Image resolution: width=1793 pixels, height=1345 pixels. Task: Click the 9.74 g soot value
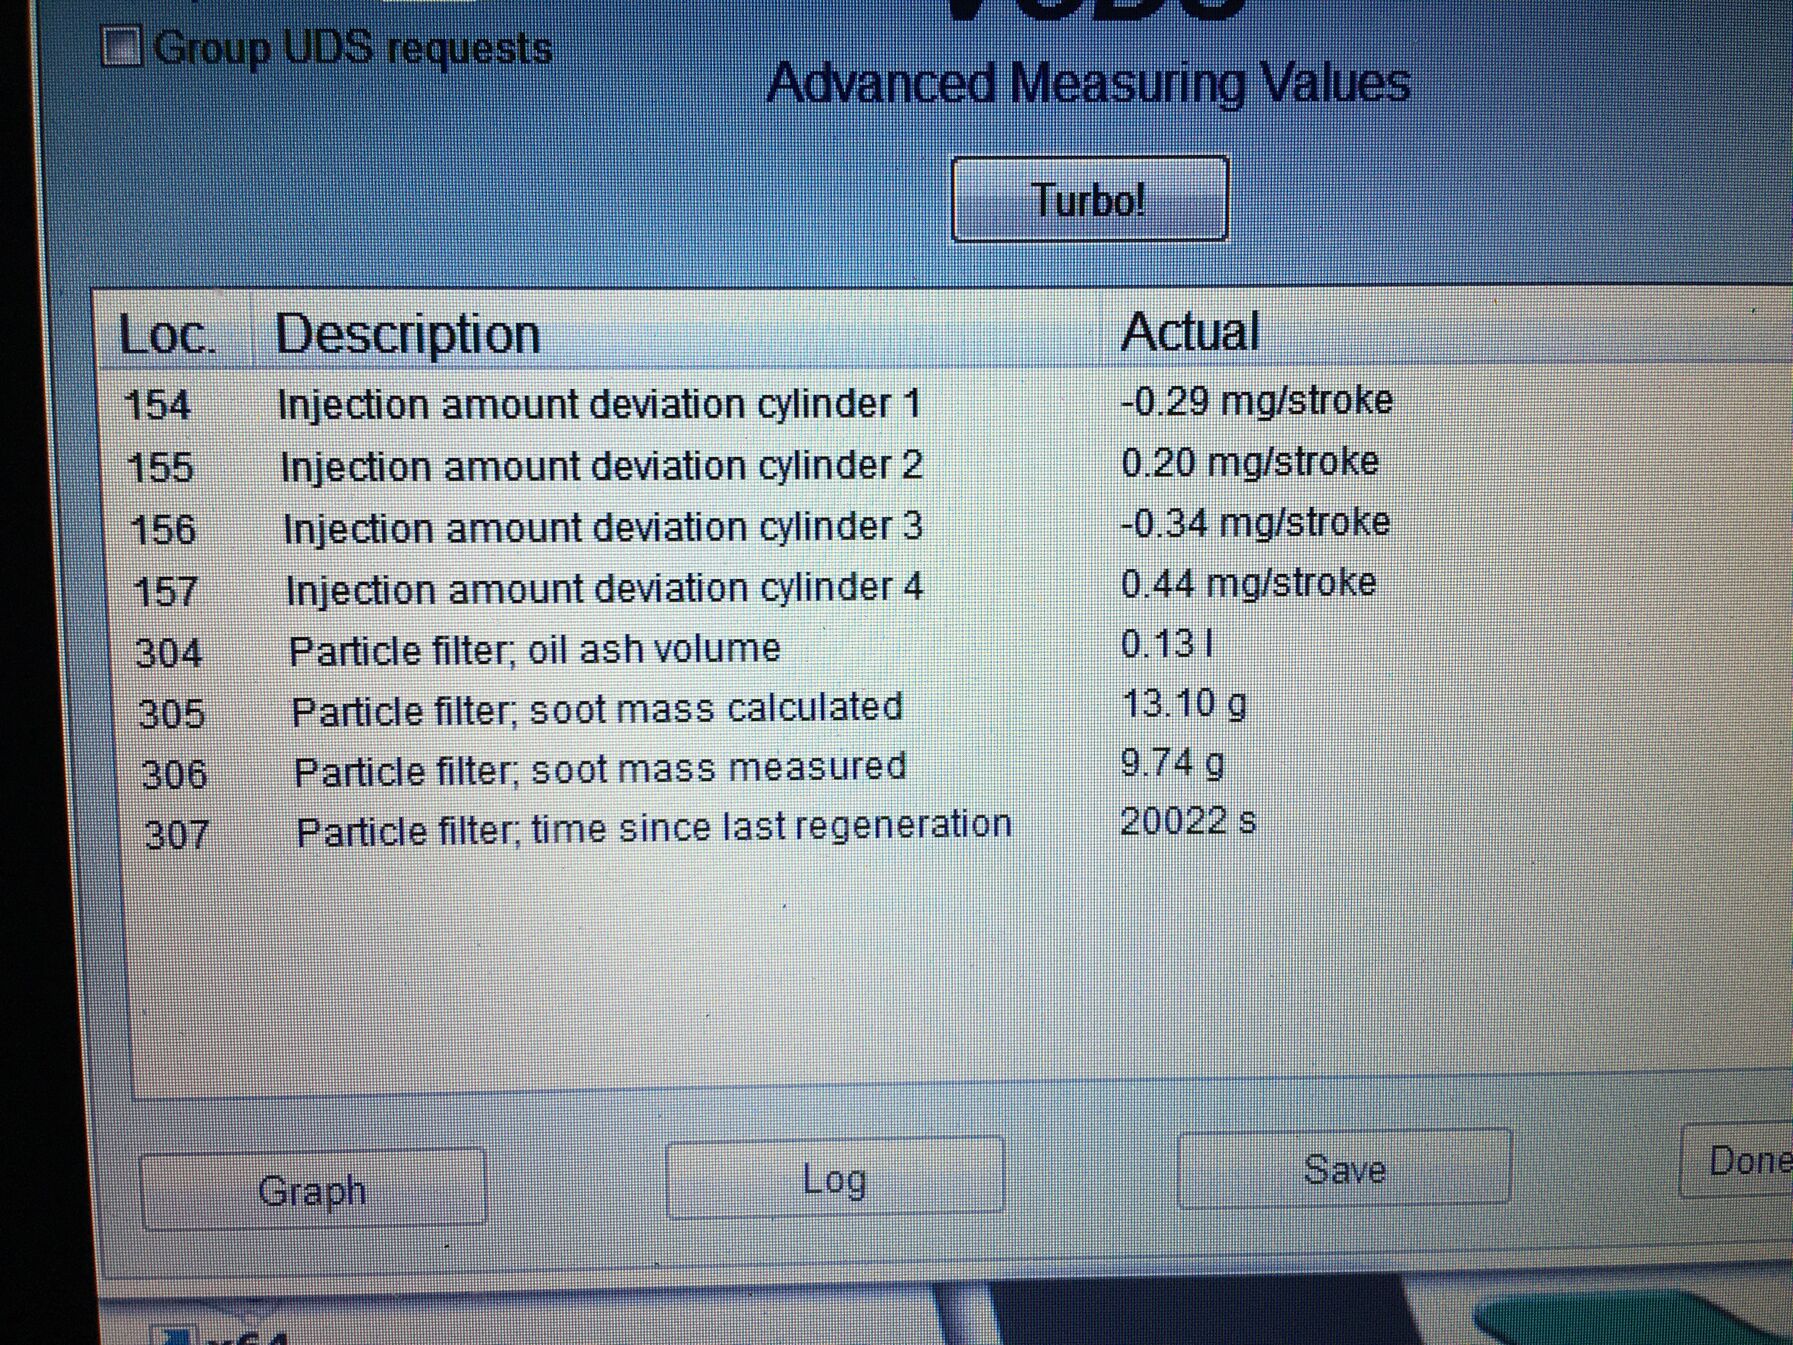(x=1172, y=763)
